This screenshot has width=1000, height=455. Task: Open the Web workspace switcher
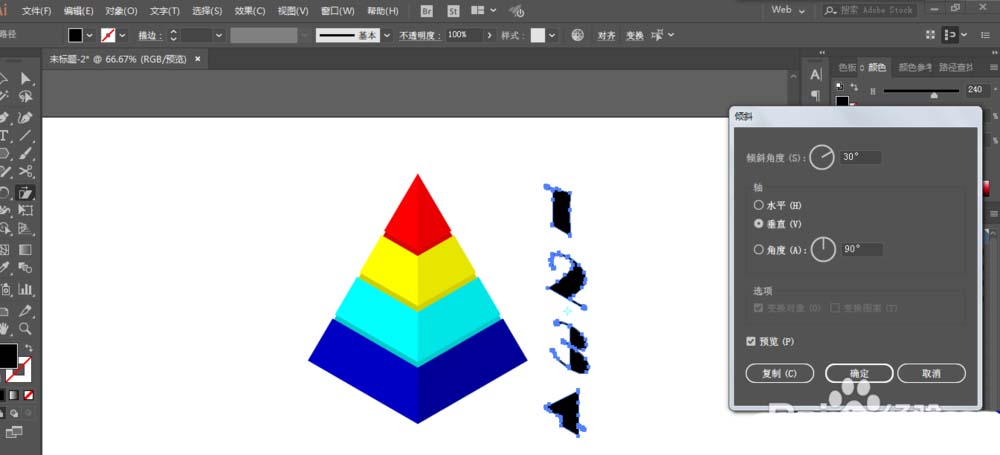coord(788,10)
